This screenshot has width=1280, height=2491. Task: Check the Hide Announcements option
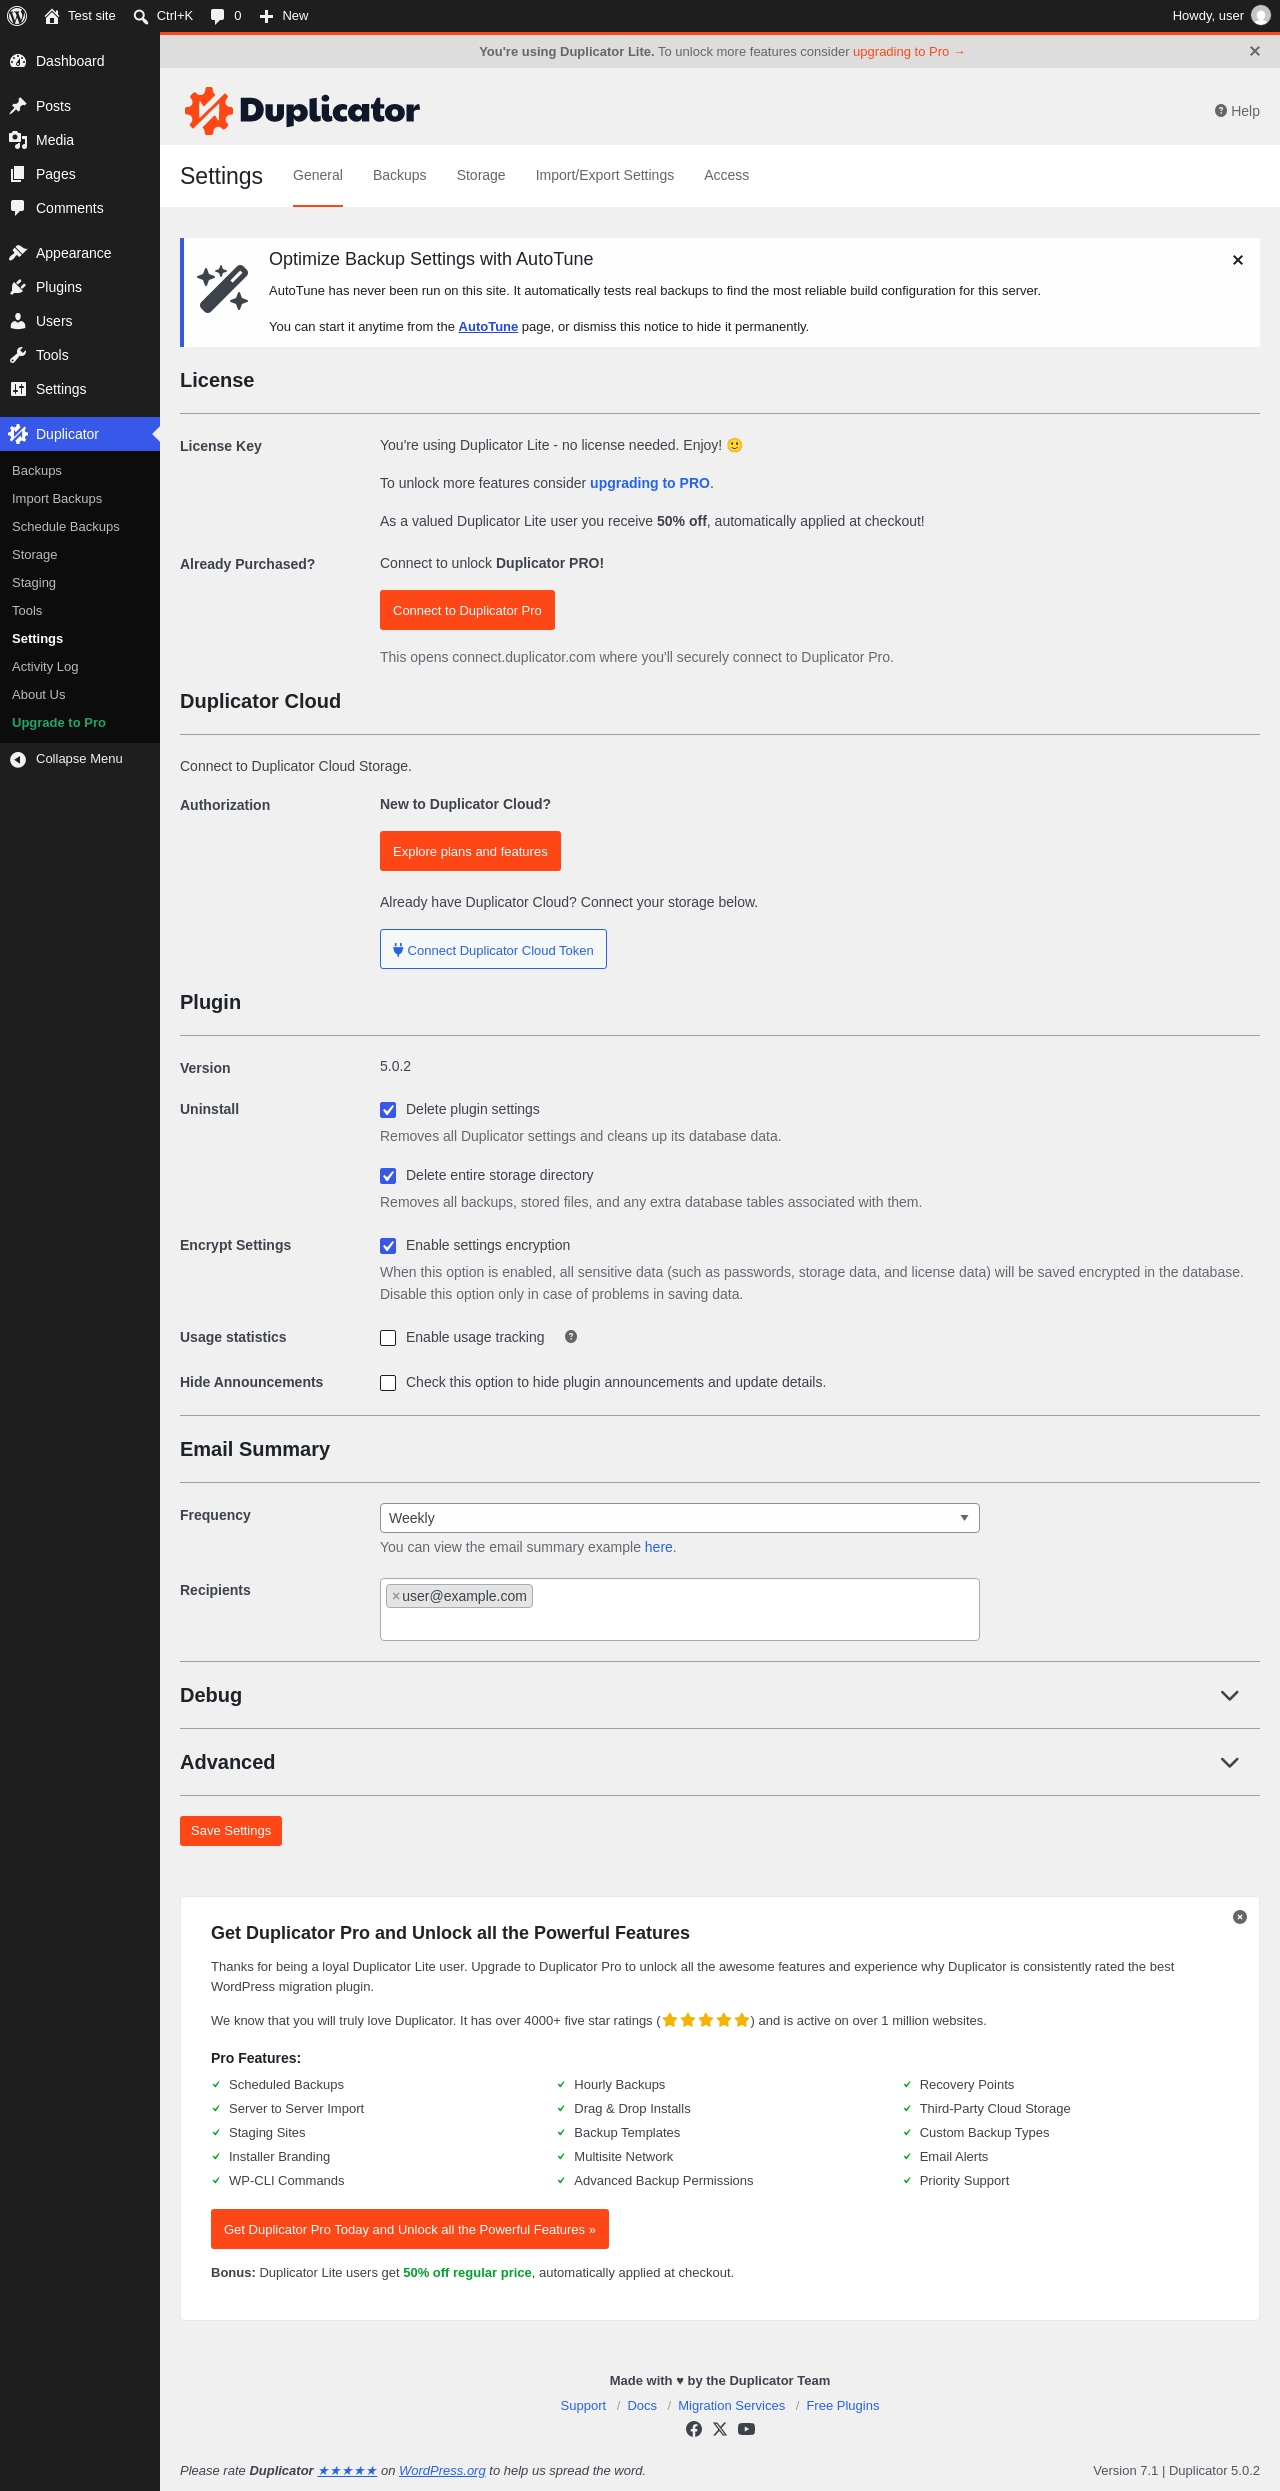tap(388, 1383)
